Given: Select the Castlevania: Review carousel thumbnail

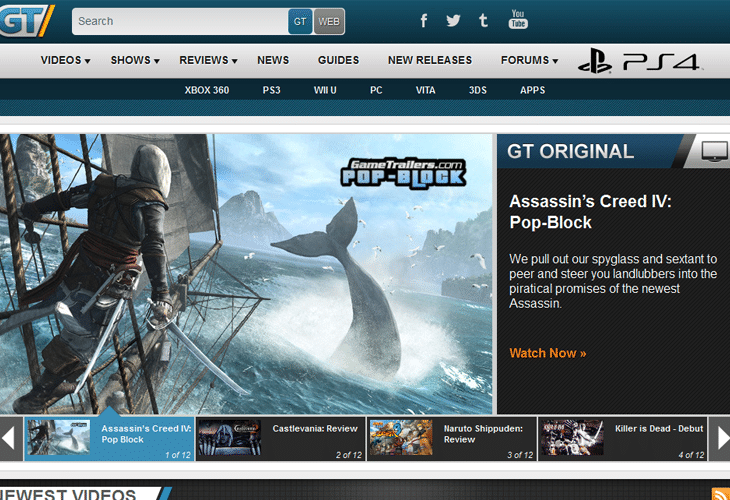Looking at the screenshot, I should tap(229, 438).
